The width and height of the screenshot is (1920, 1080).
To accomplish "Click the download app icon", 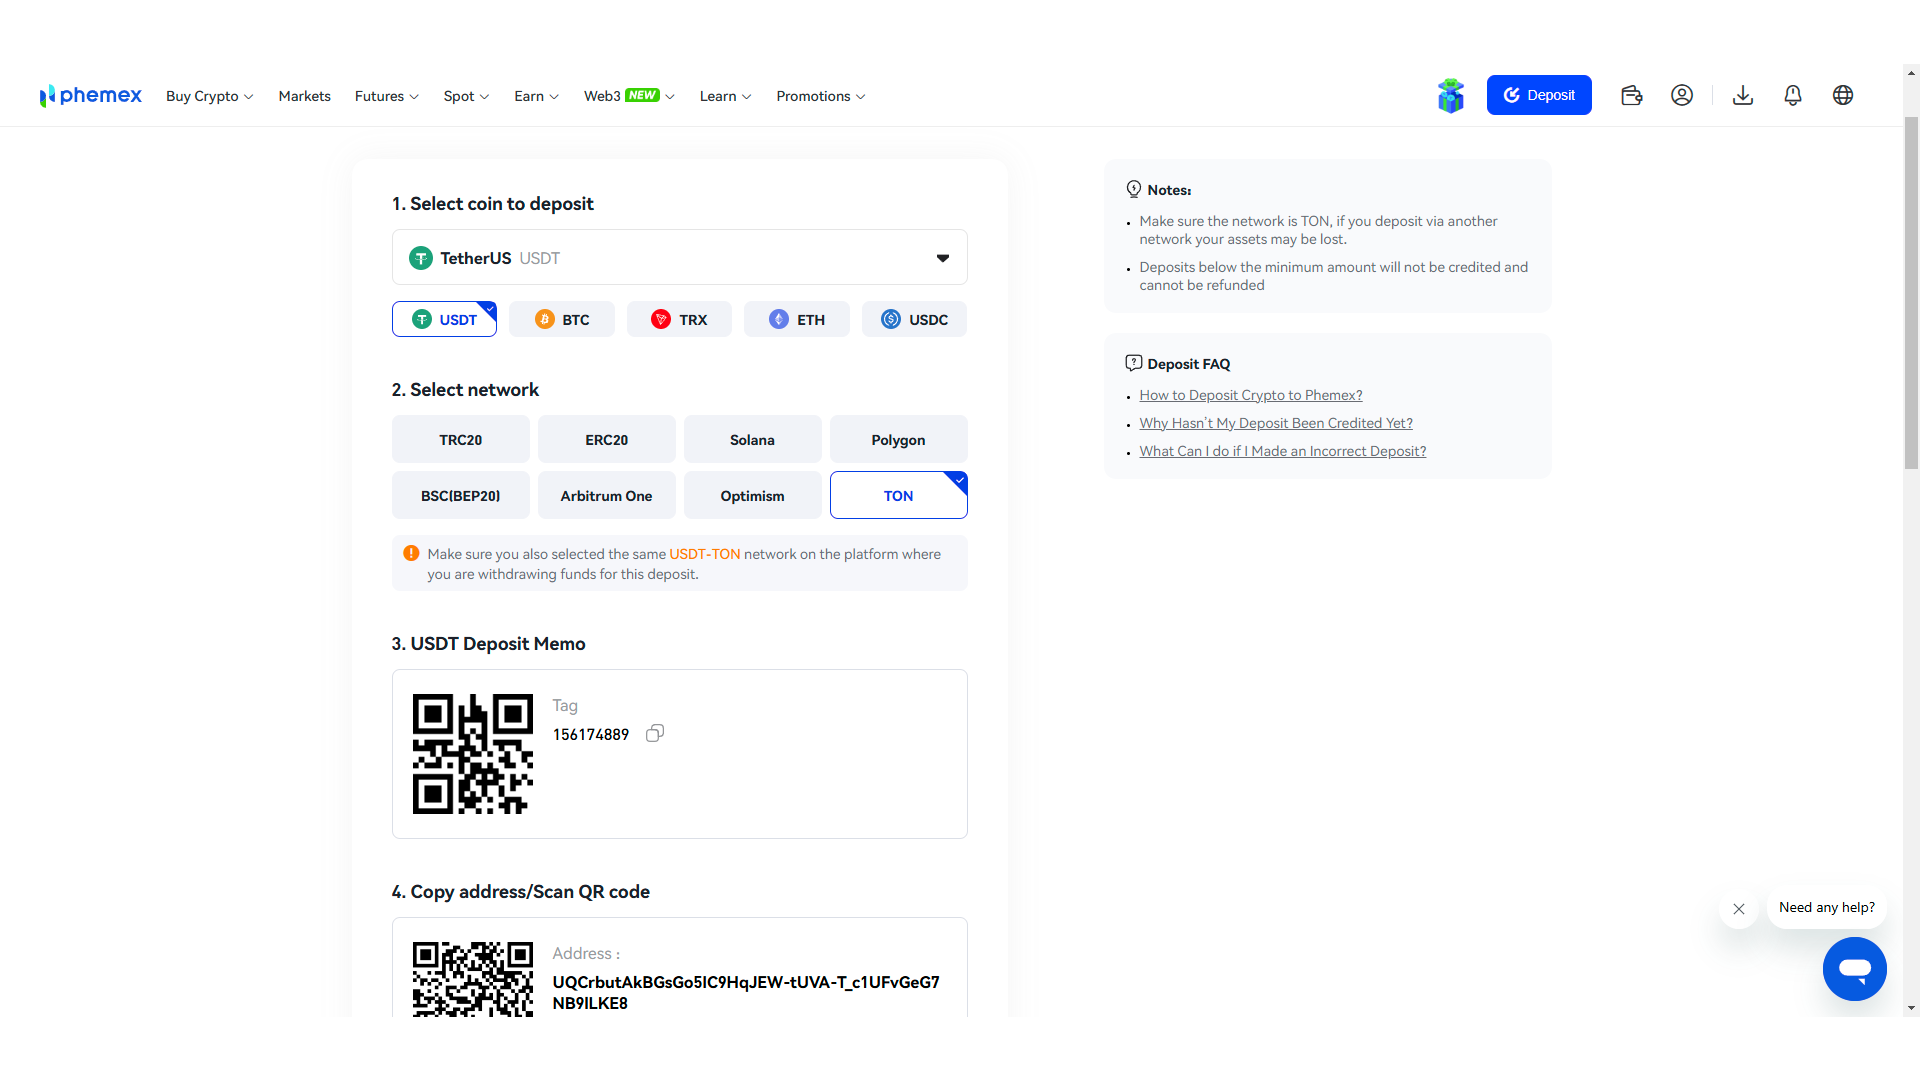I will pyautogui.click(x=1743, y=95).
